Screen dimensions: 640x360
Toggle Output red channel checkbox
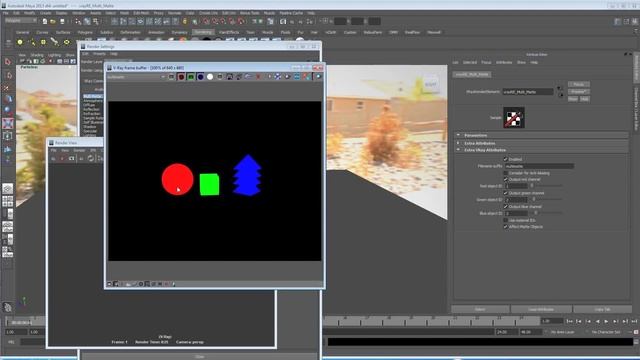(x=505, y=180)
